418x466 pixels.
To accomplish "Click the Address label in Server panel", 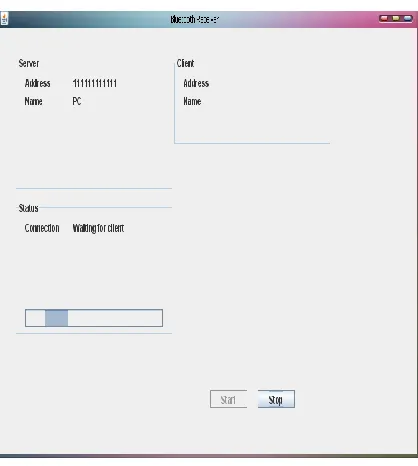I will (37, 83).
